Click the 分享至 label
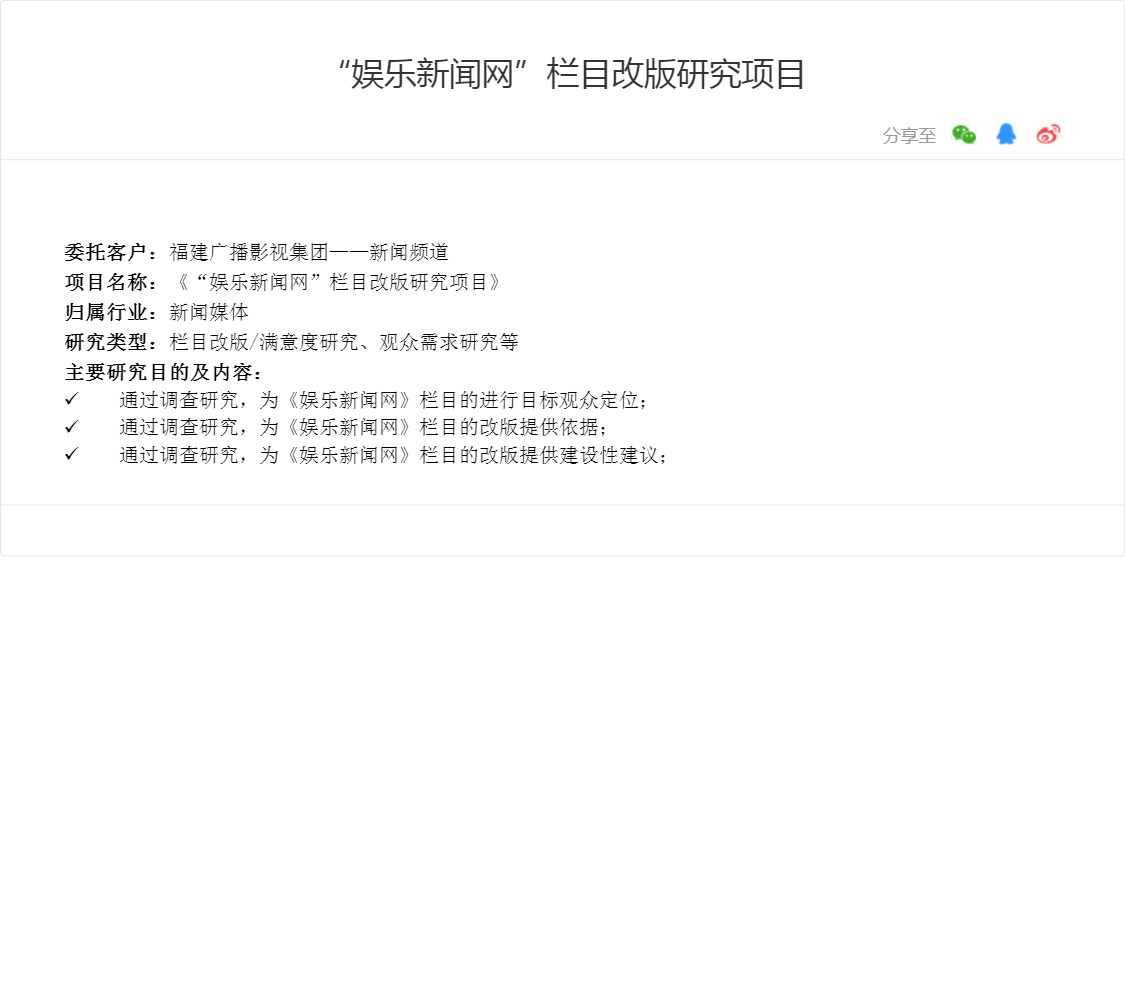Viewport: 1125px width, 1000px height. (x=909, y=136)
